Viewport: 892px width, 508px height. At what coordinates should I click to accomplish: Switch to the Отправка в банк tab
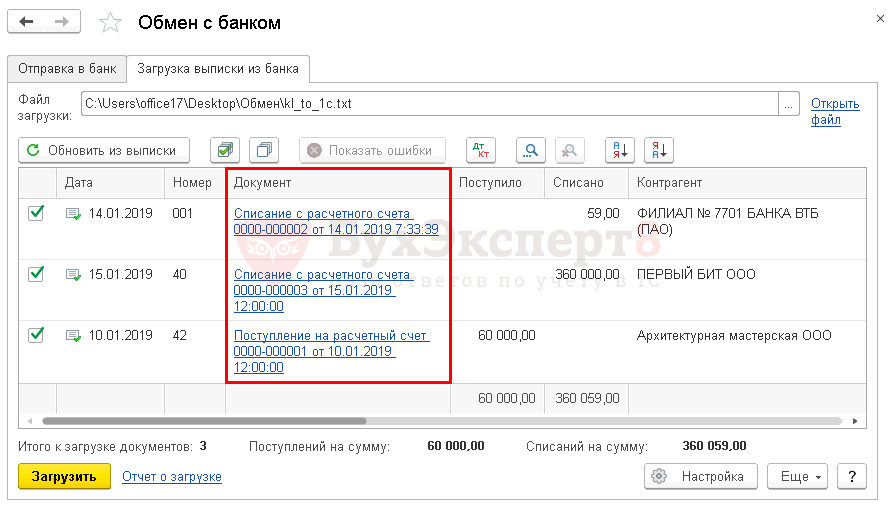pyautogui.click(x=67, y=69)
